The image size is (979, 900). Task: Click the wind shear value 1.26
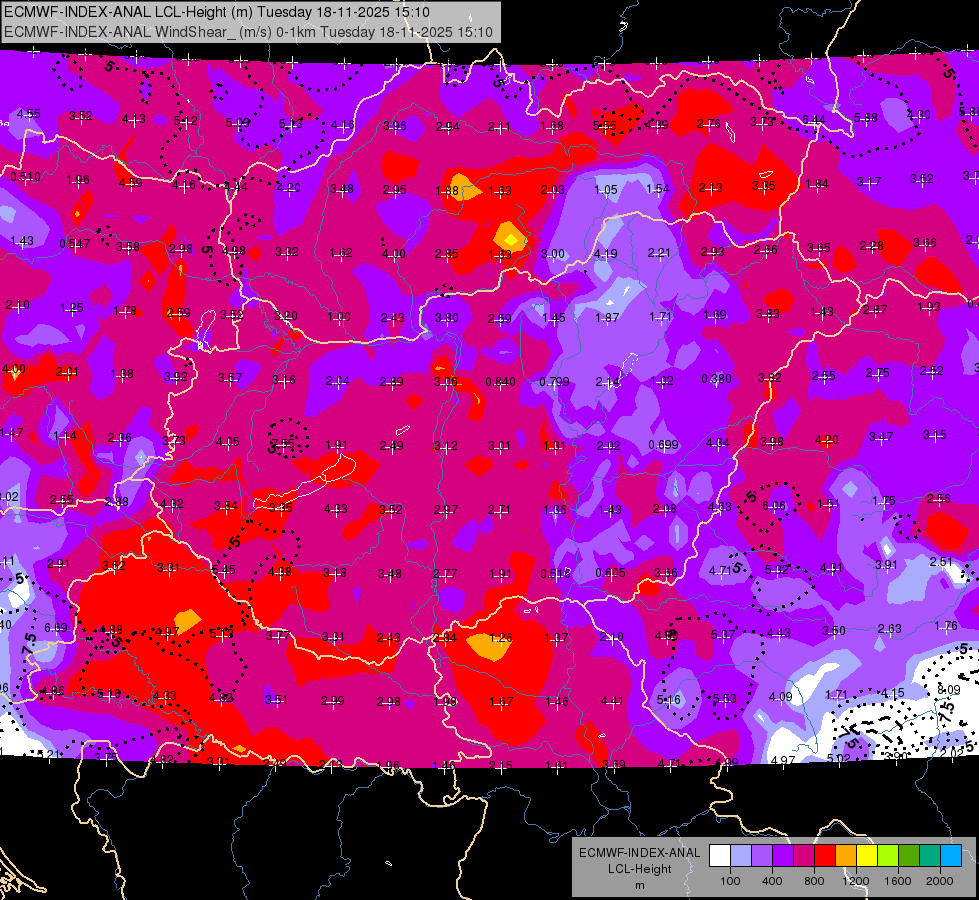point(501,638)
